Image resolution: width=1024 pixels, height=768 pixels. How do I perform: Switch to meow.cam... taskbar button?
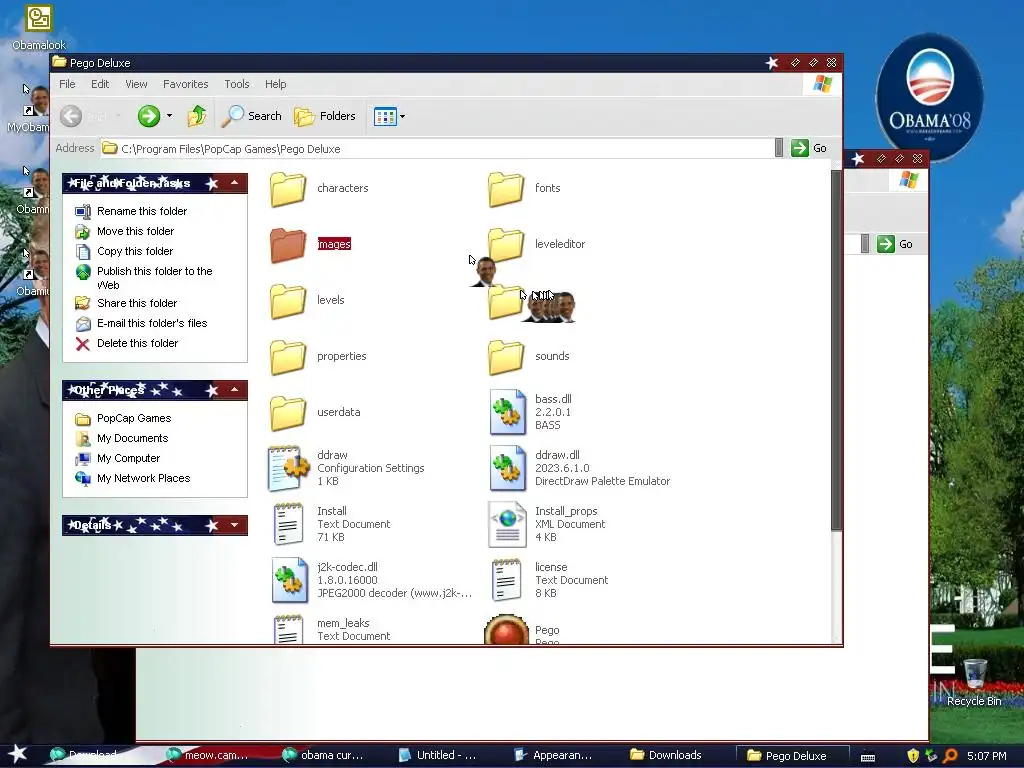[x=207, y=755]
